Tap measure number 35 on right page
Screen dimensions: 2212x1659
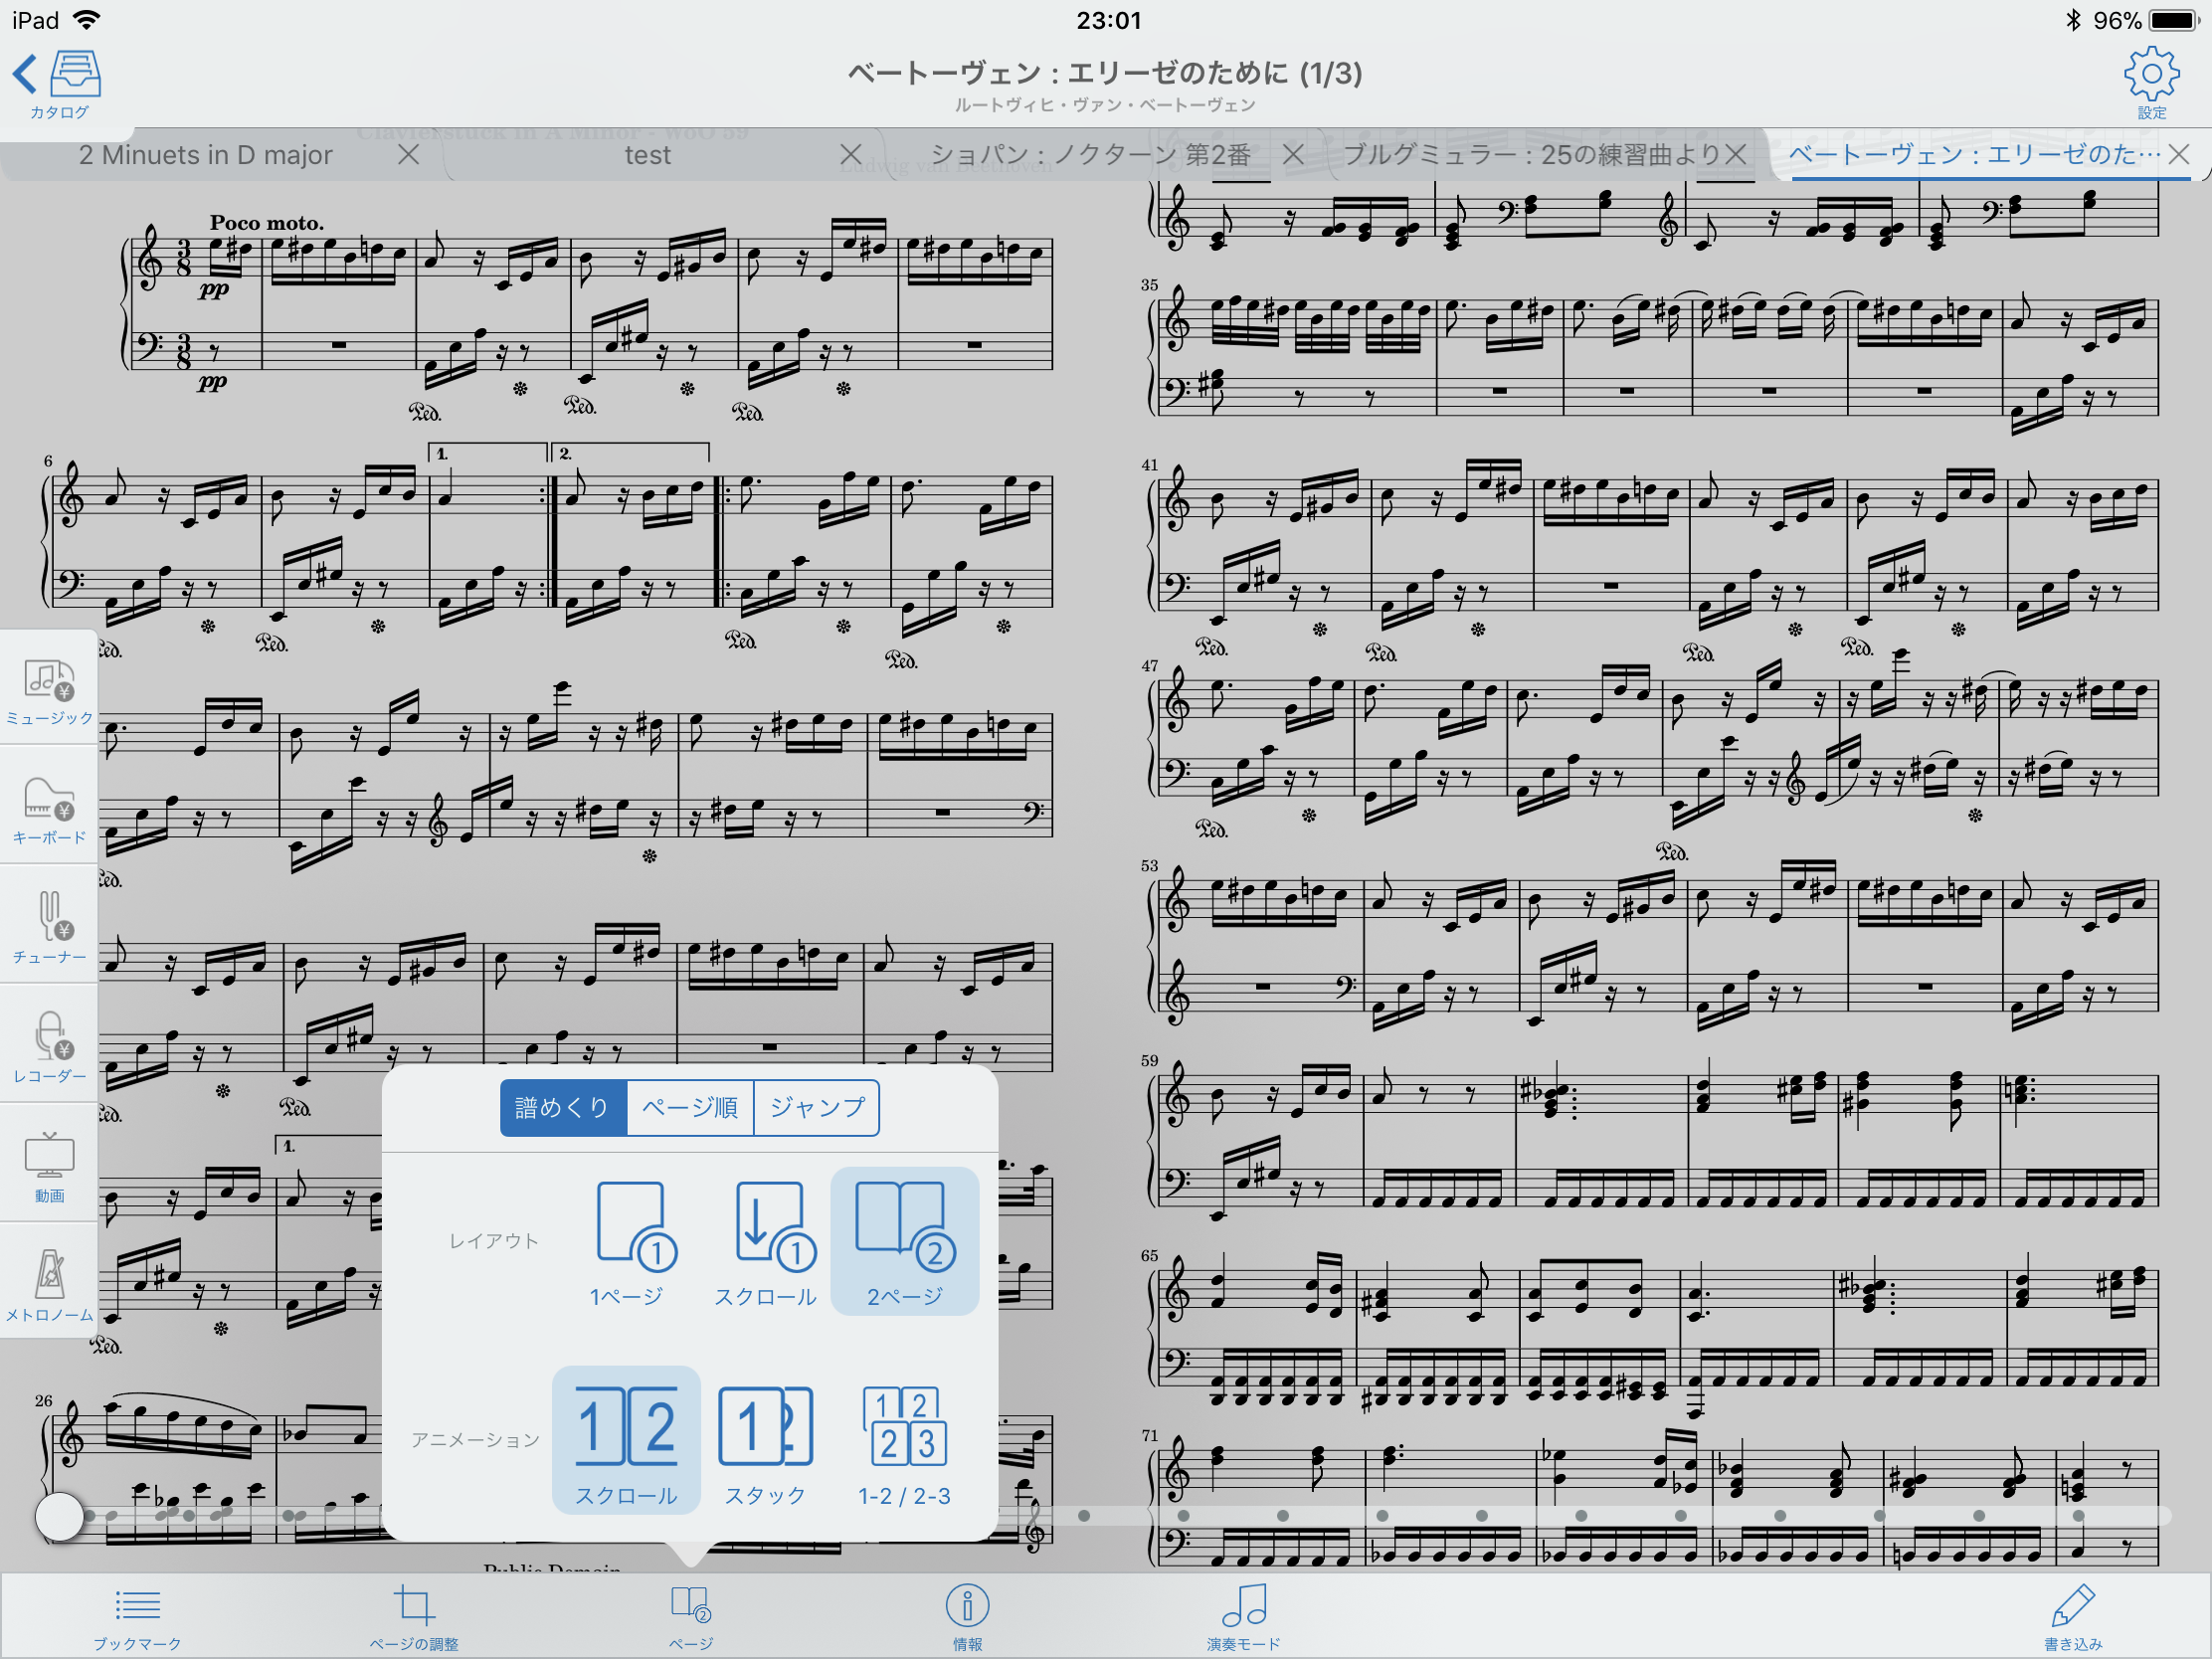click(1149, 285)
